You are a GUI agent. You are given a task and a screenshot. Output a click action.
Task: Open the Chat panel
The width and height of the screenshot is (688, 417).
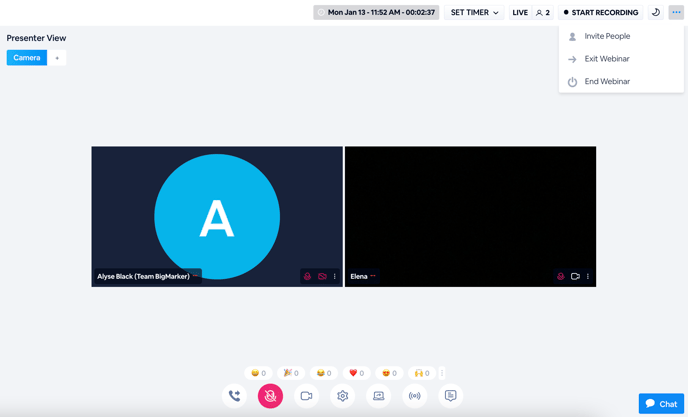point(661,404)
